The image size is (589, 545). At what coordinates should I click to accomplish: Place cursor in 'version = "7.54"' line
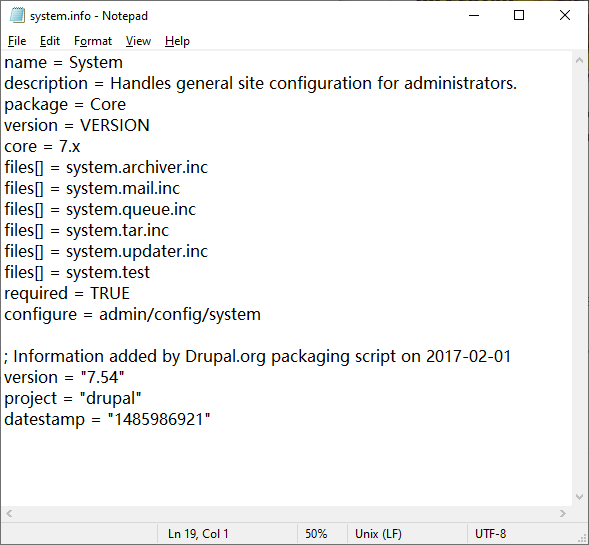pyautogui.click(x=64, y=377)
